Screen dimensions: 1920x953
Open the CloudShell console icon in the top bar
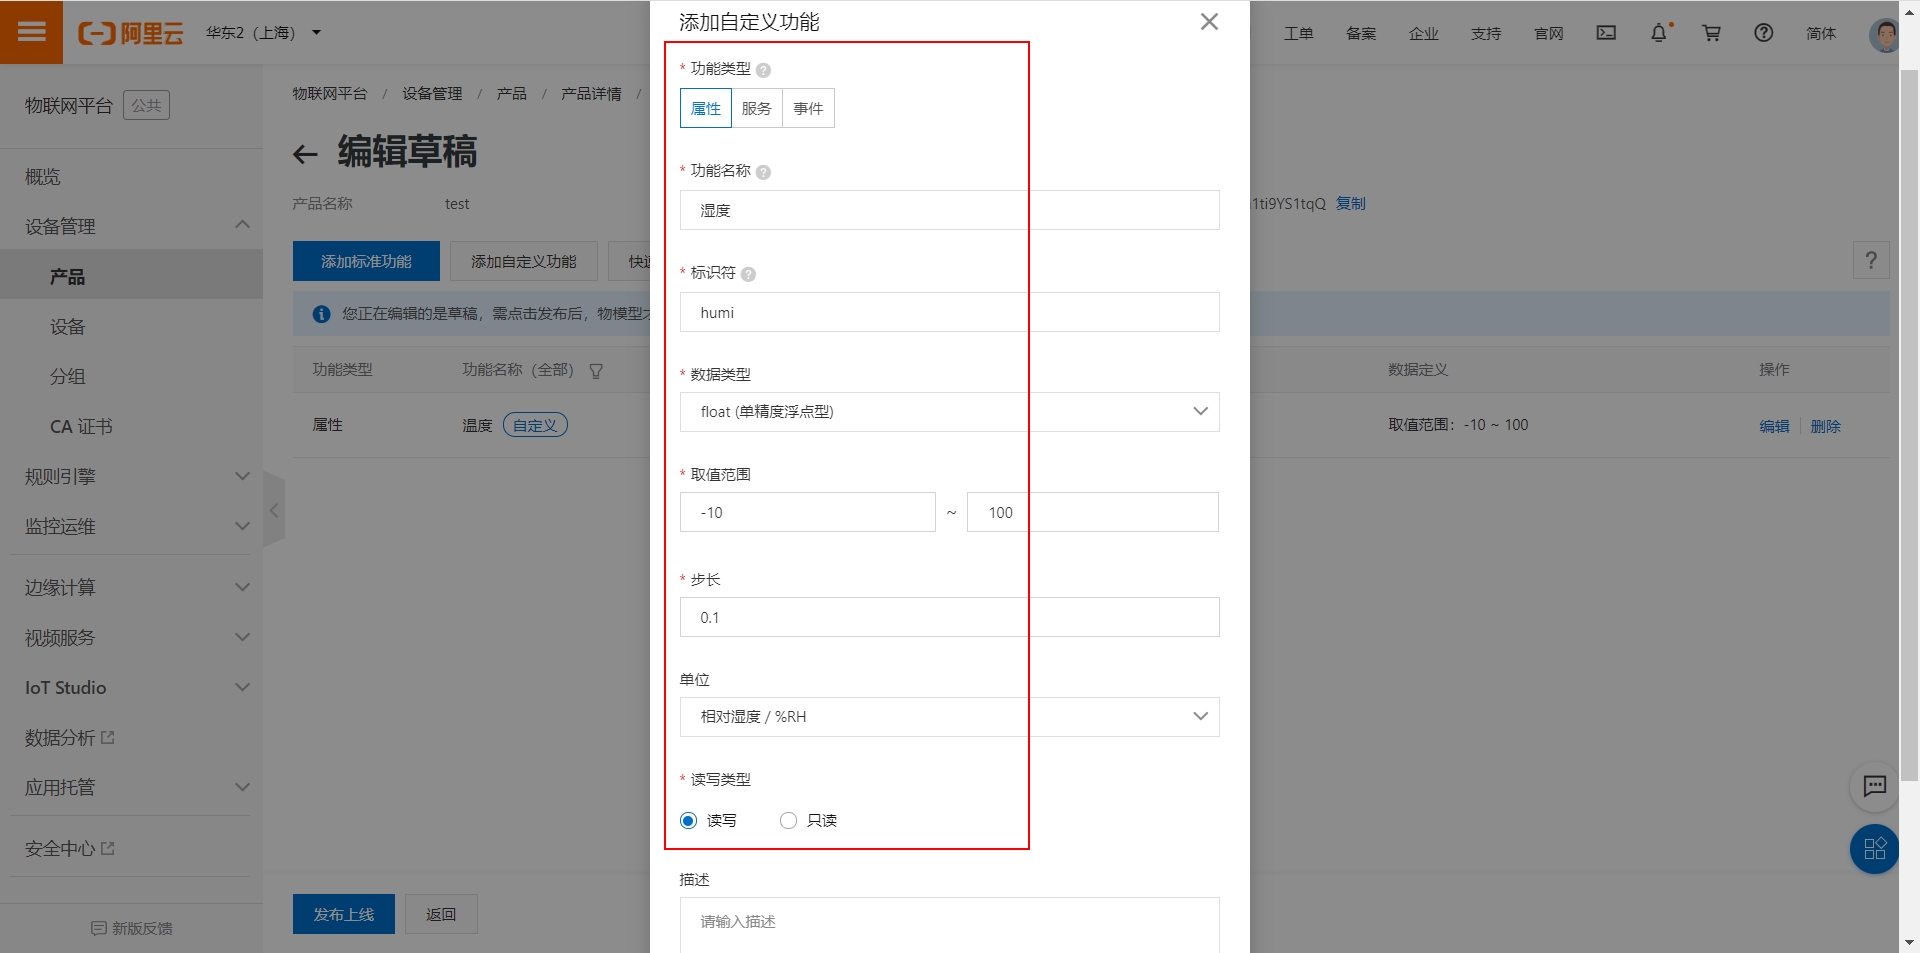[1605, 32]
